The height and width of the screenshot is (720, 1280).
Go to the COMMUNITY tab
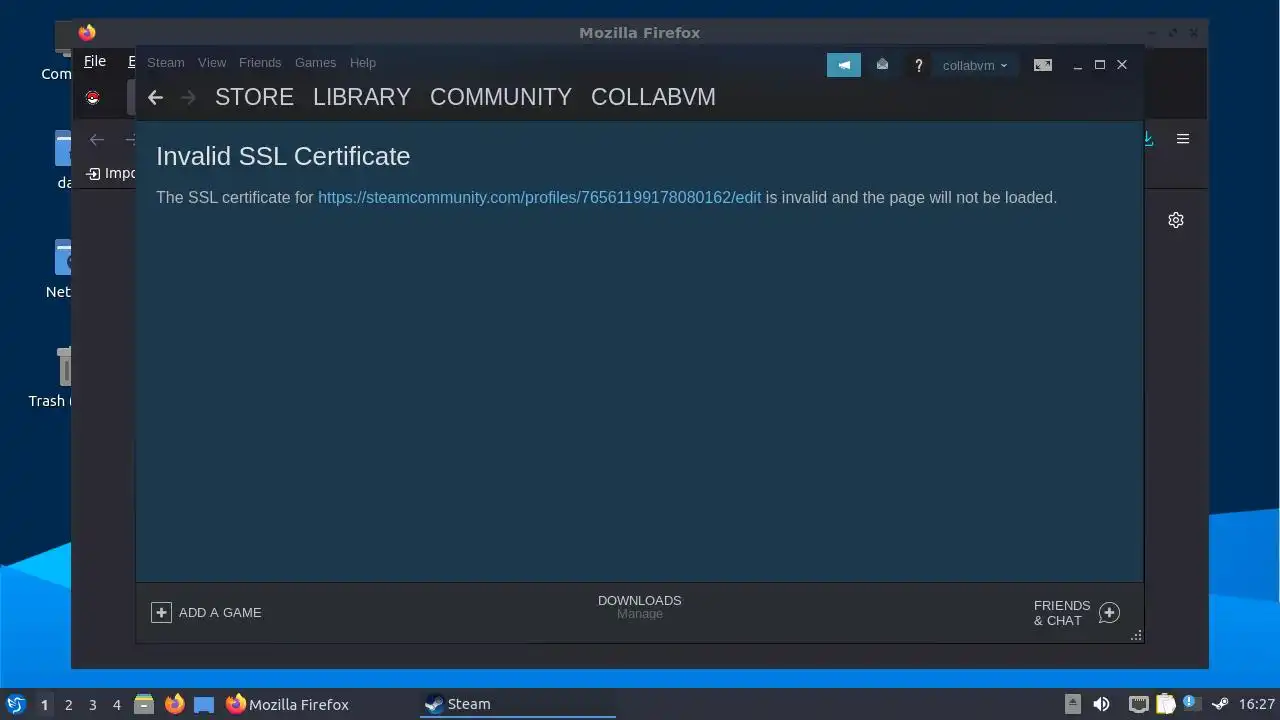(501, 97)
